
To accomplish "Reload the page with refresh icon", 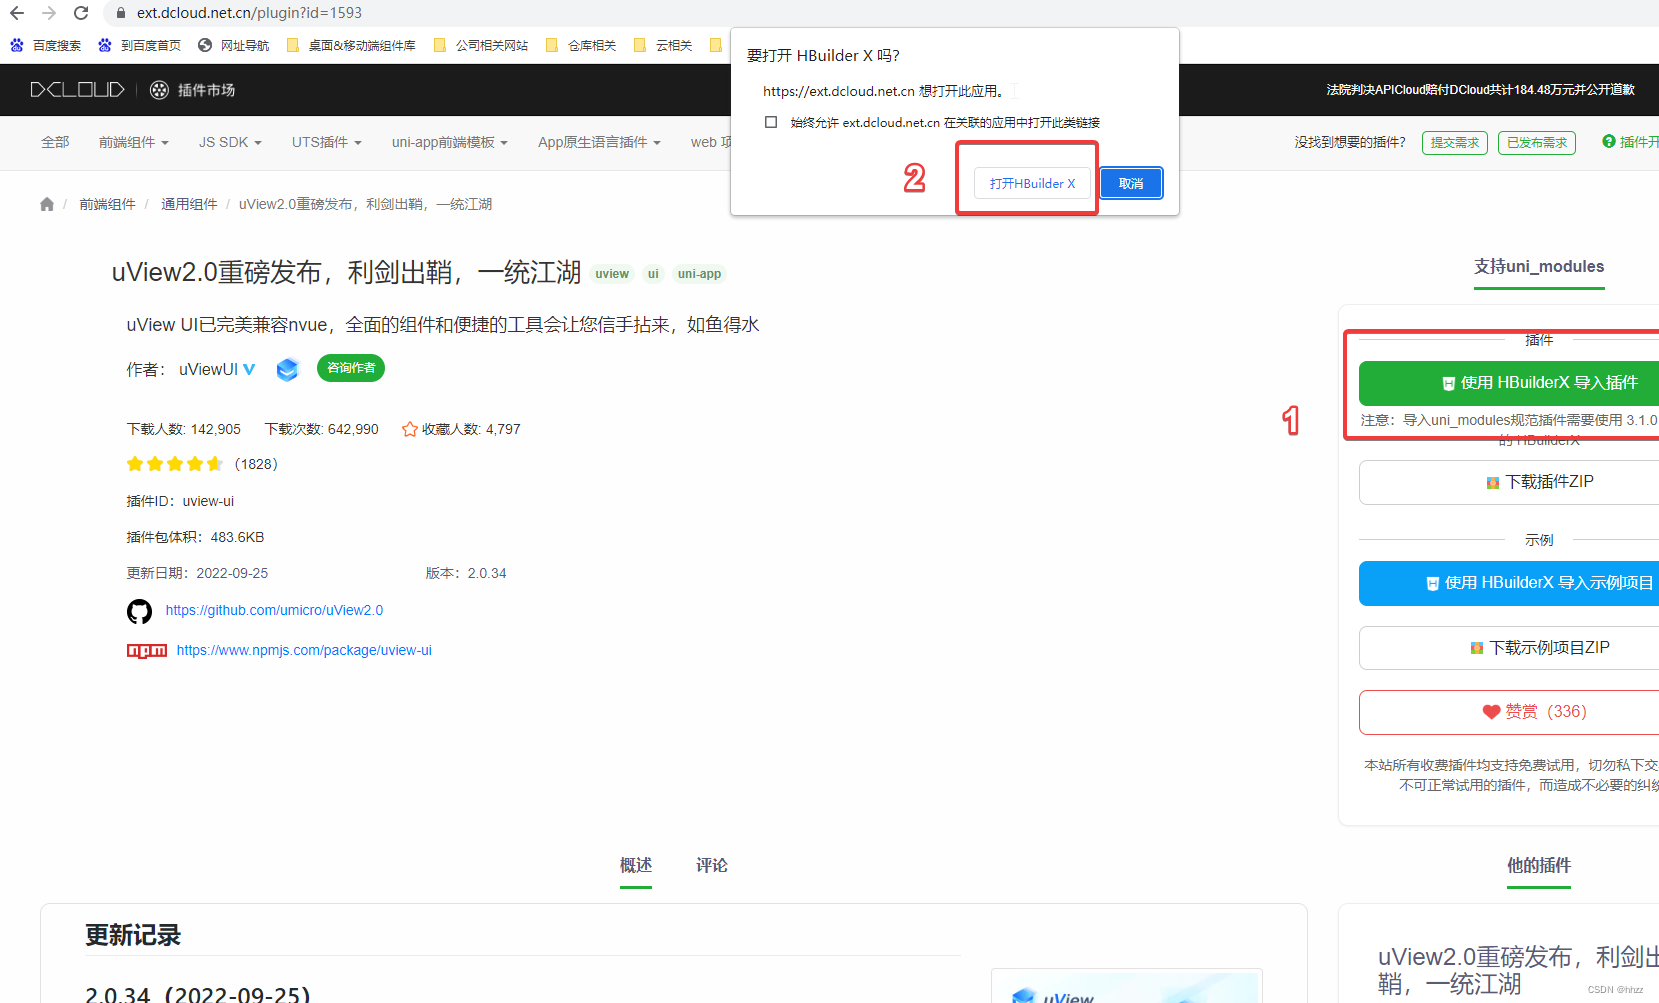I will coord(81,13).
